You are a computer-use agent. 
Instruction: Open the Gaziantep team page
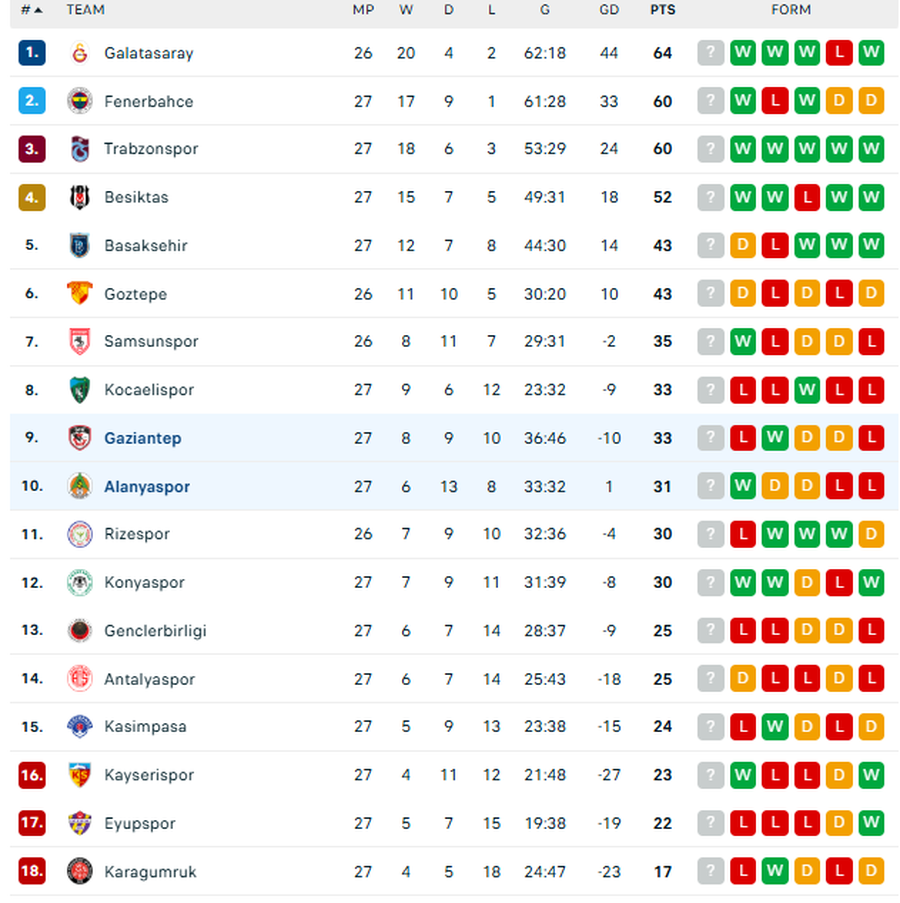tap(142, 438)
